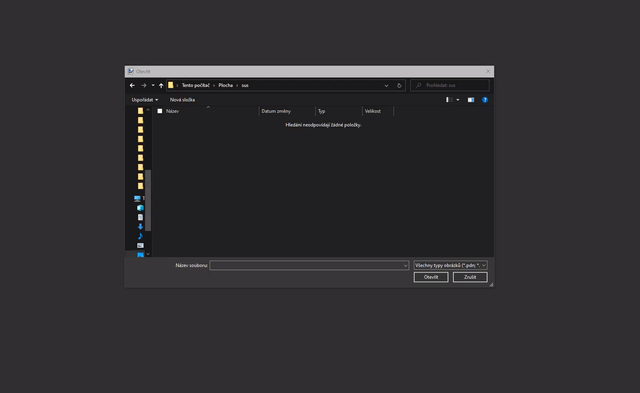Sort by the Velikost column
The height and width of the screenshot is (393, 640).
pos(373,111)
